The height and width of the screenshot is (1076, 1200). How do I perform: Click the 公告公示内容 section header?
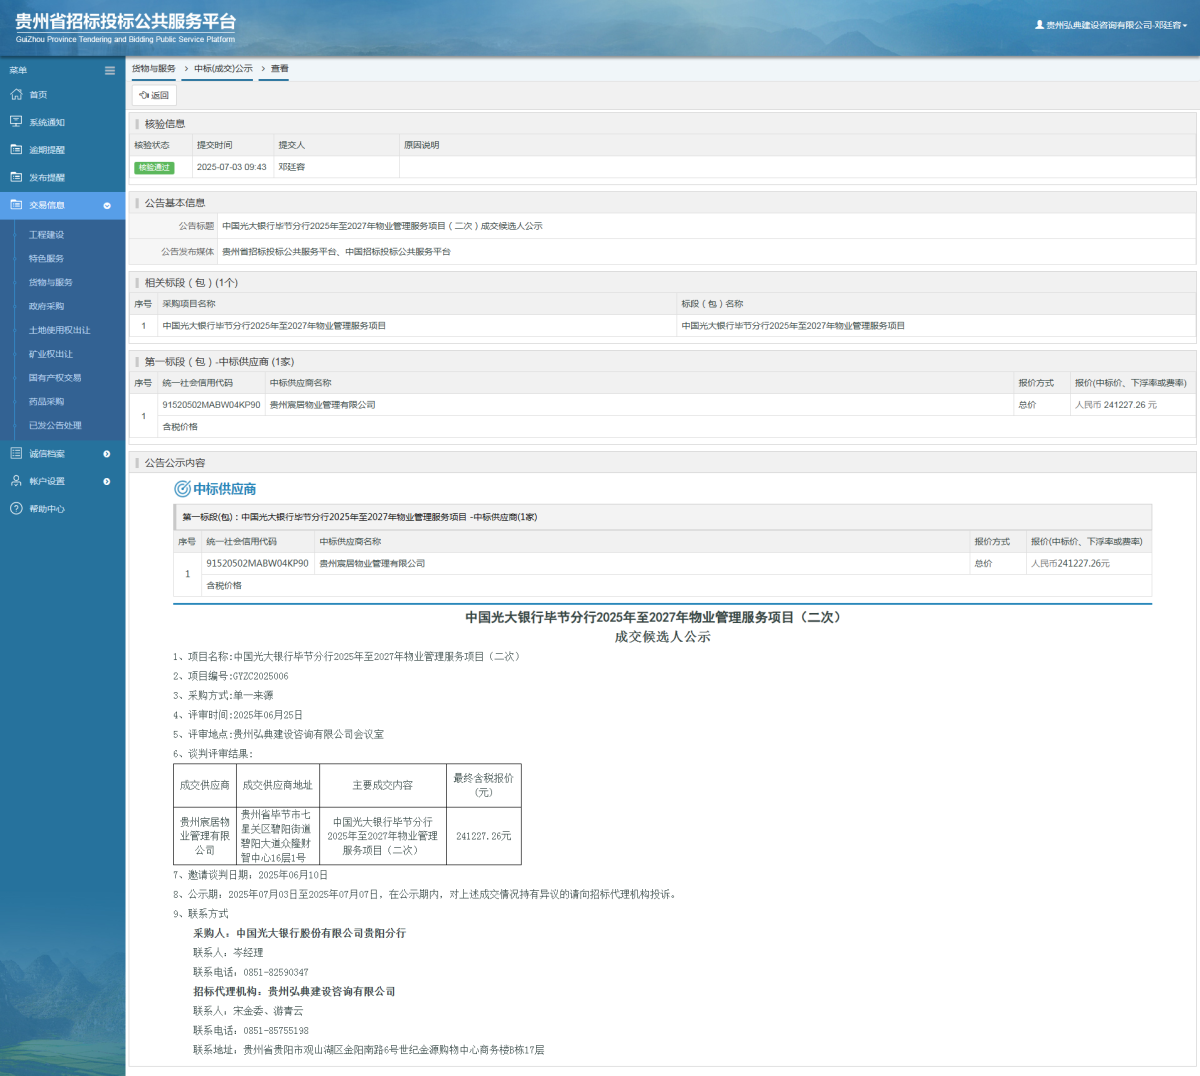click(x=175, y=463)
